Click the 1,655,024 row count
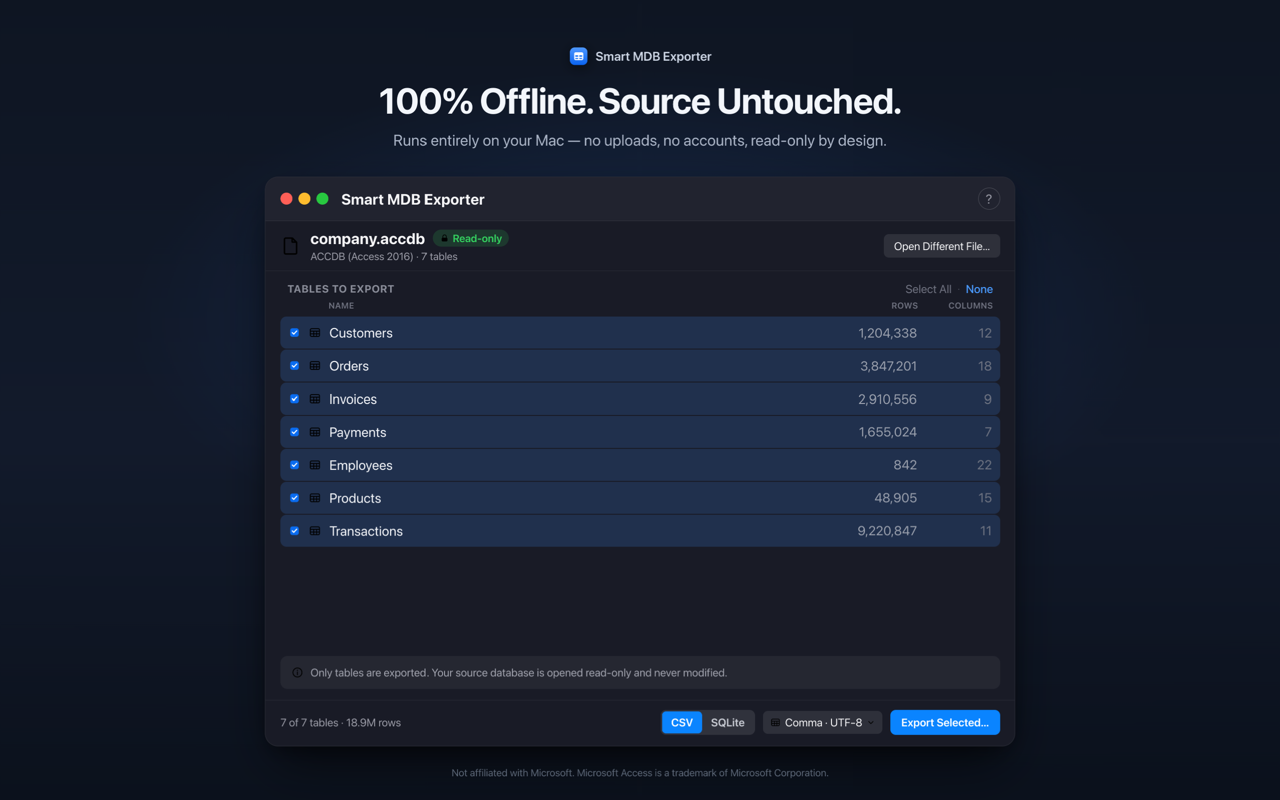Image resolution: width=1280 pixels, height=800 pixels. 887,432
